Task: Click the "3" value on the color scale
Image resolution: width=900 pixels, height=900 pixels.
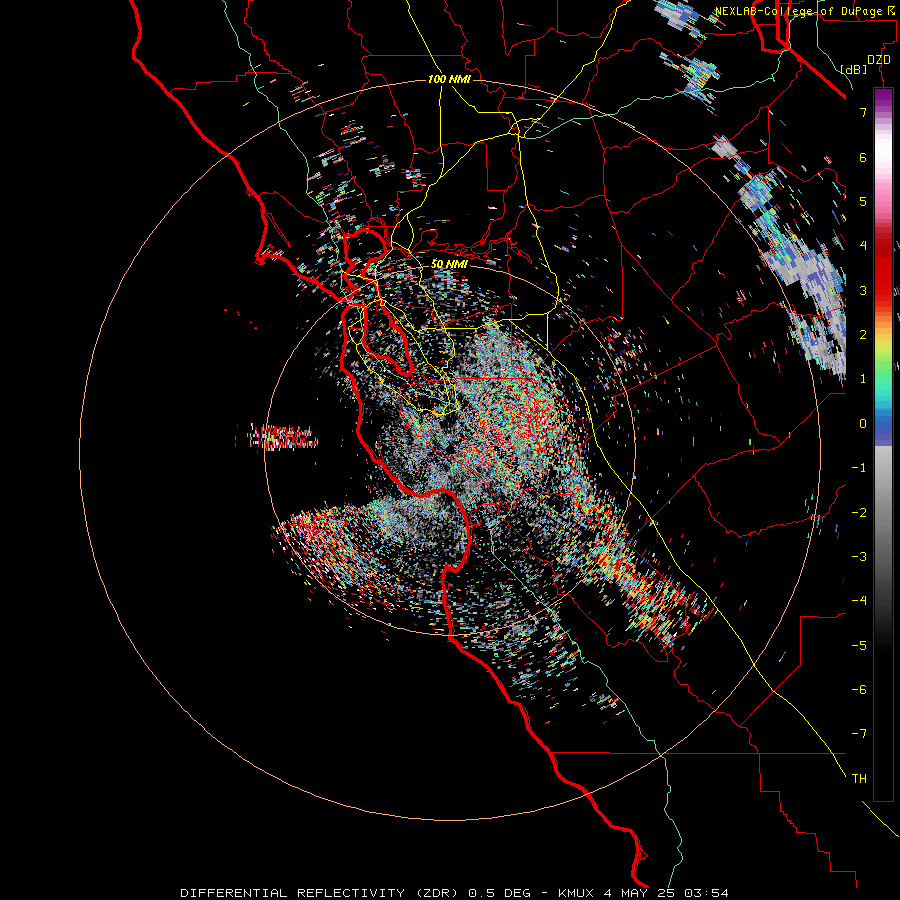Action: click(x=863, y=290)
